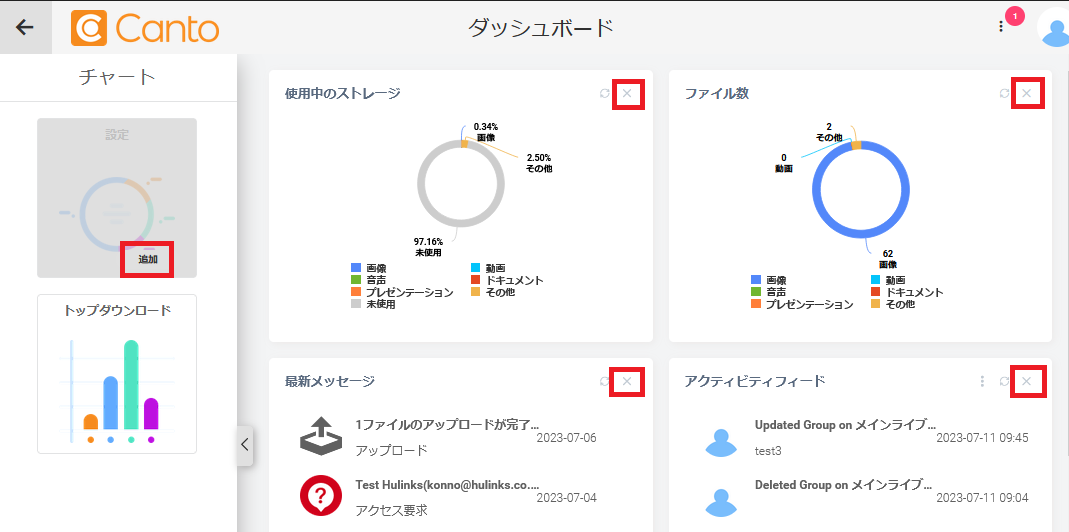Refresh the 使用中のストレージ widget
Screen dimensions: 1069x532
click(604, 94)
